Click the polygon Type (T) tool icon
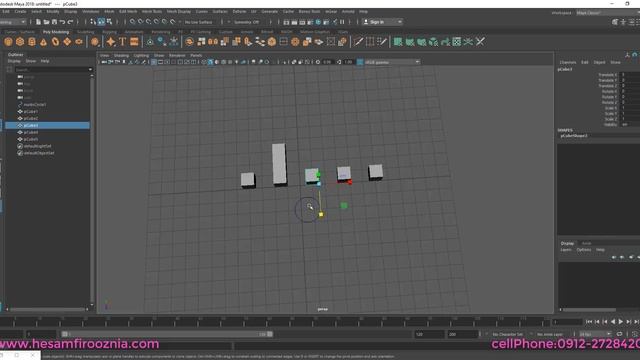640x360 pixels. (122, 42)
